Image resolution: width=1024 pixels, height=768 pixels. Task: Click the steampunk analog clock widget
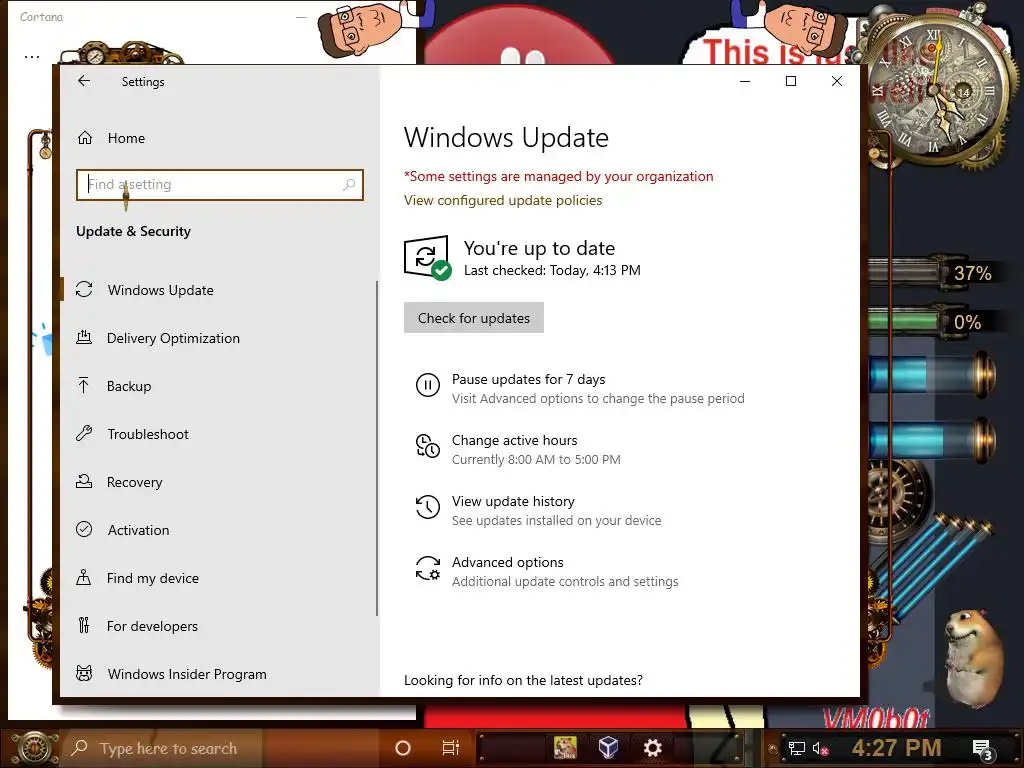(x=936, y=88)
